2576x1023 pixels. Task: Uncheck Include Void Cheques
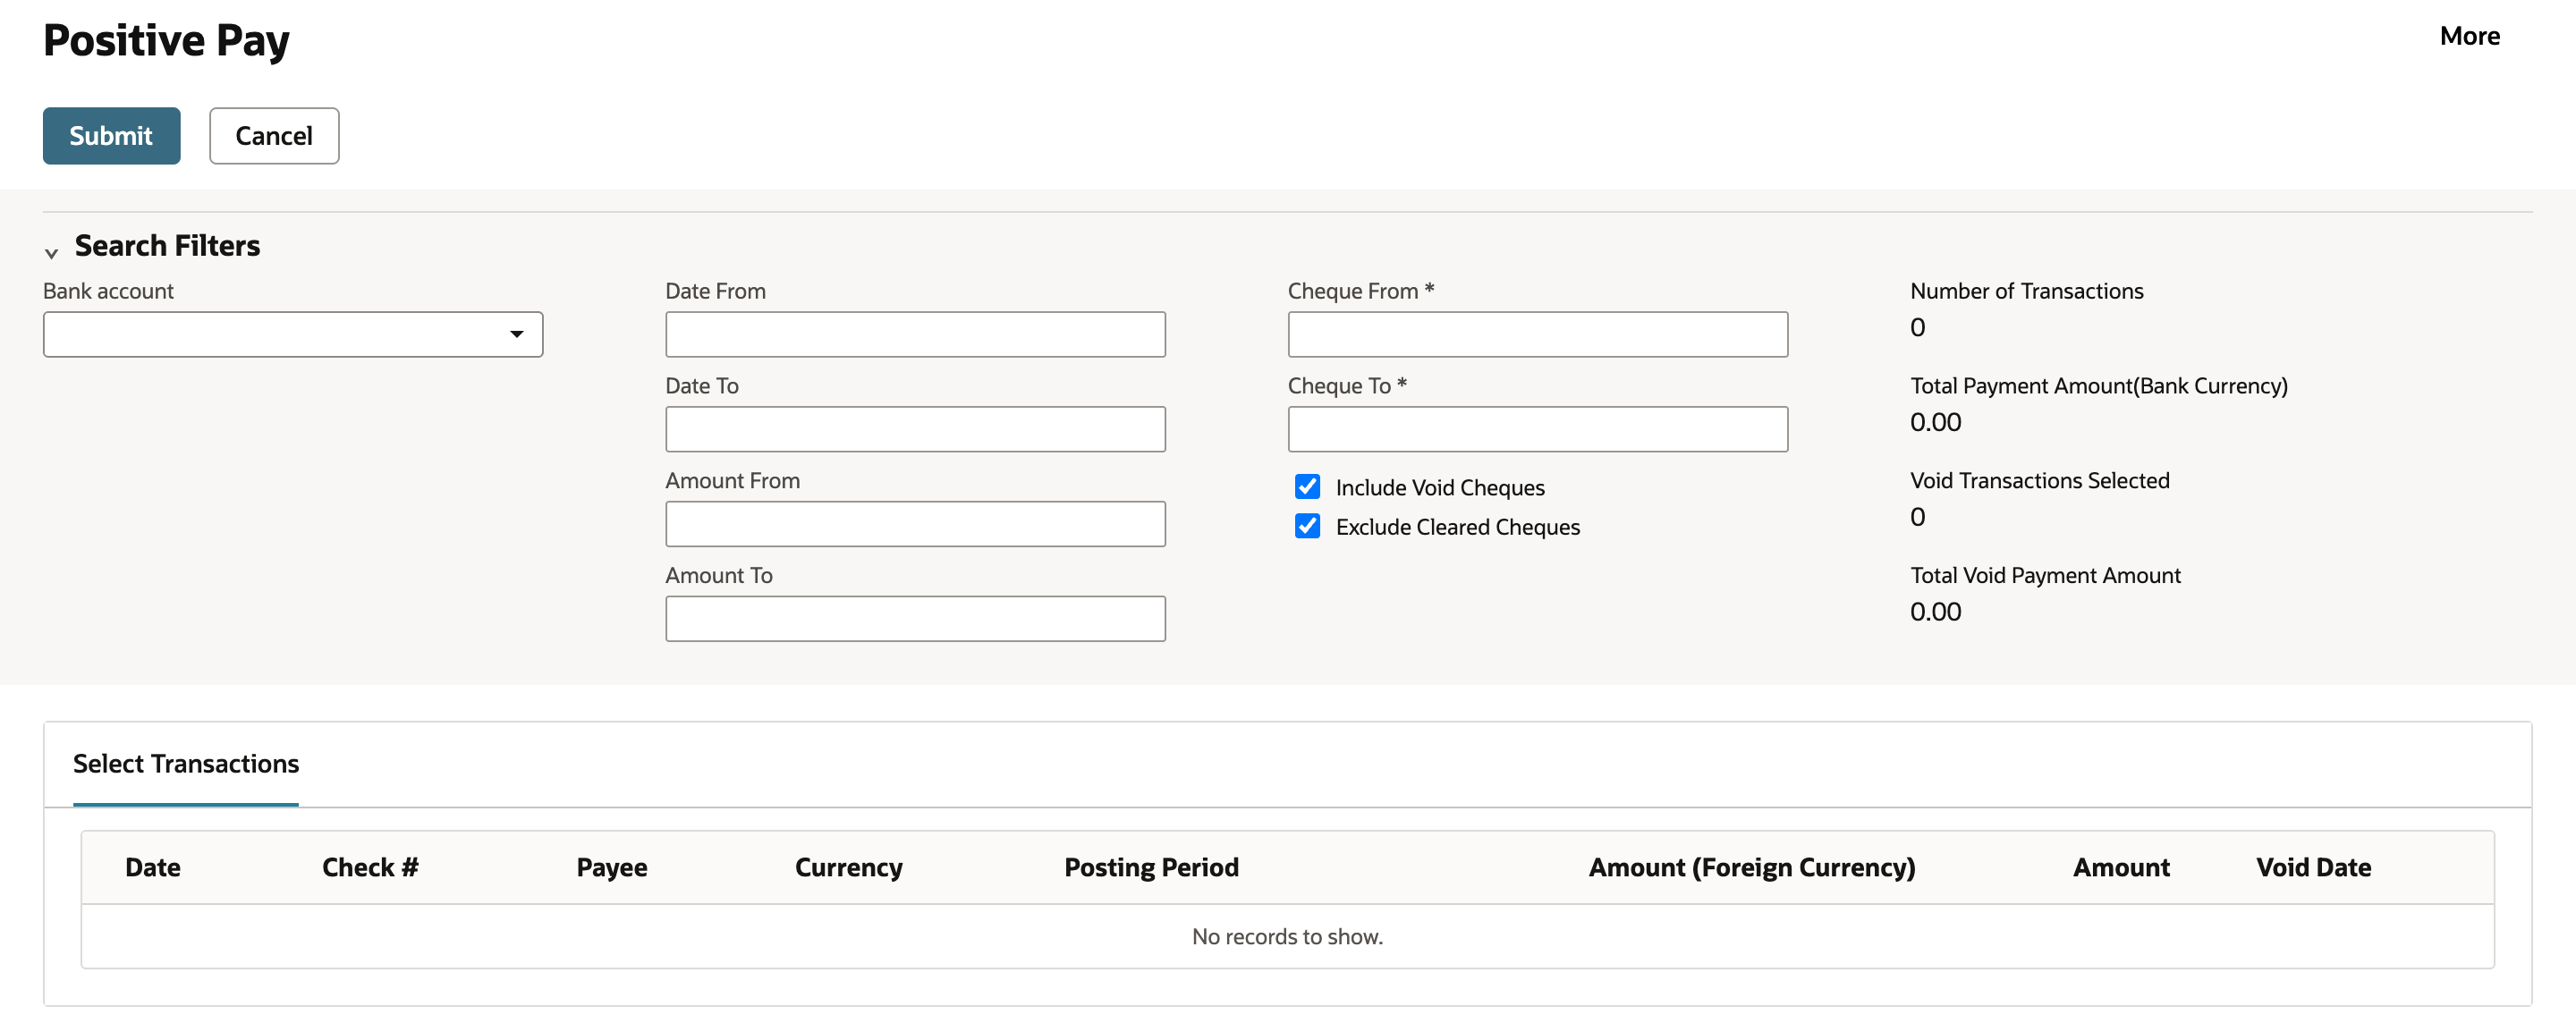point(1307,487)
